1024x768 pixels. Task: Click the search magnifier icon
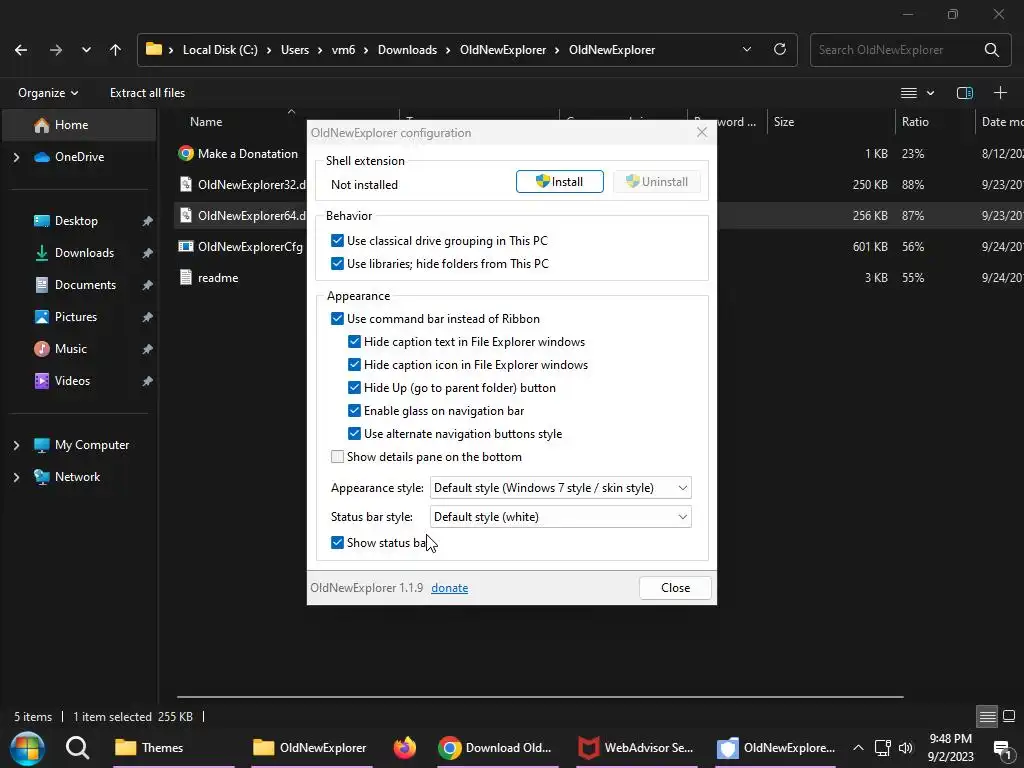991,50
